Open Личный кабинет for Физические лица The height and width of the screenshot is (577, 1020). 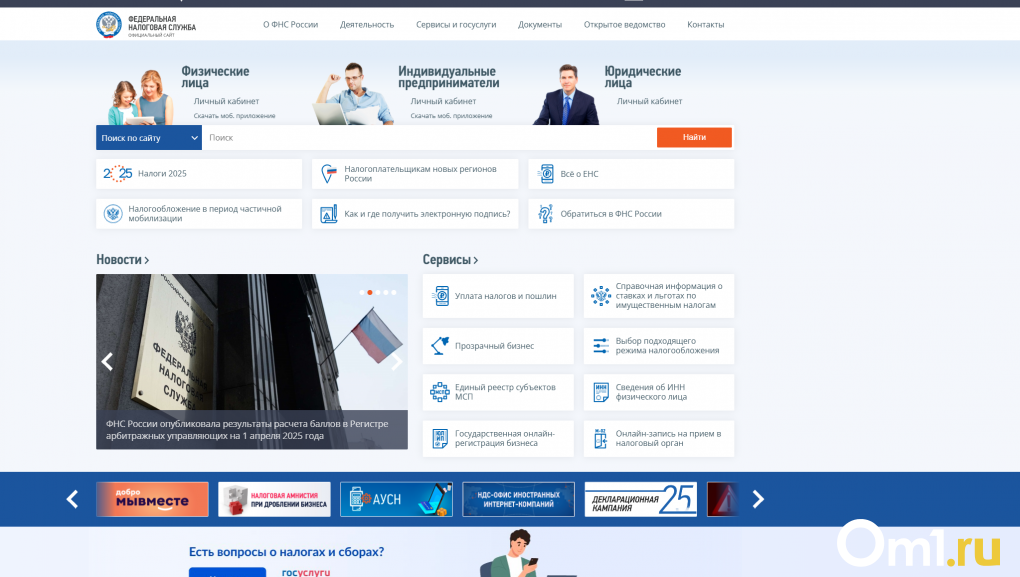click(226, 101)
